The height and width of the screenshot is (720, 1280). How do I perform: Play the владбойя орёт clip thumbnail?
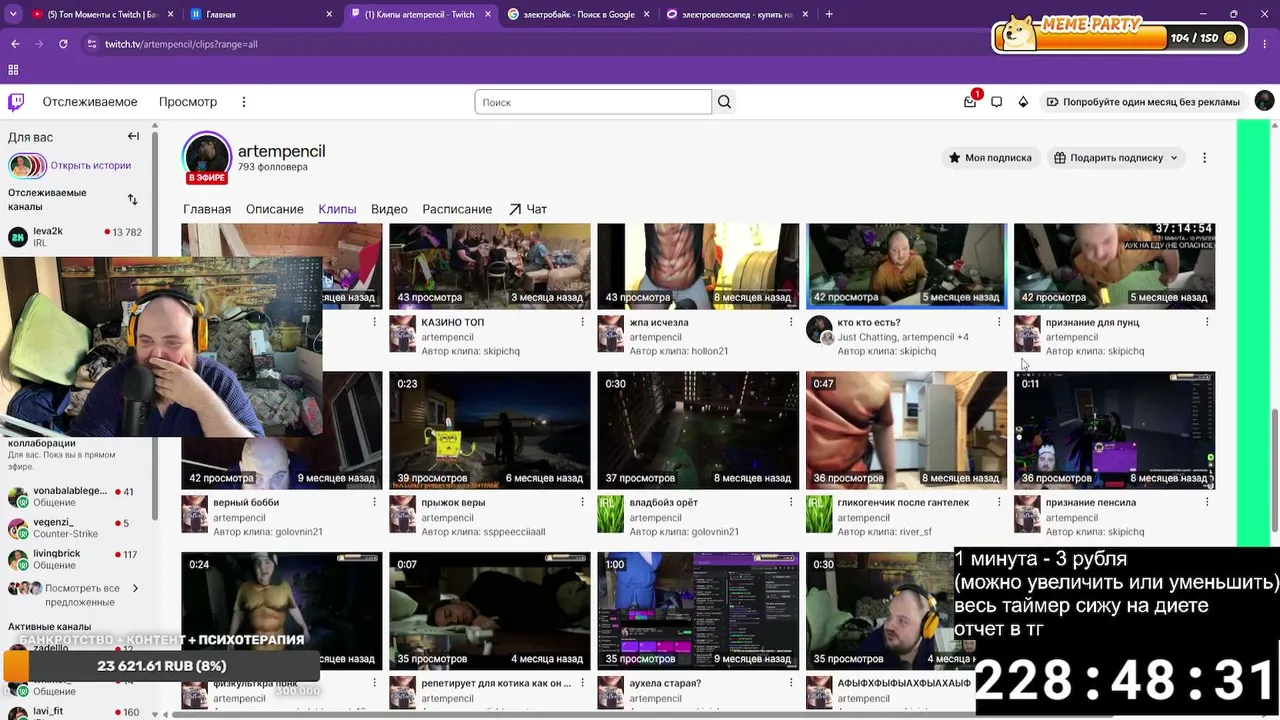pyautogui.click(x=698, y=430)
